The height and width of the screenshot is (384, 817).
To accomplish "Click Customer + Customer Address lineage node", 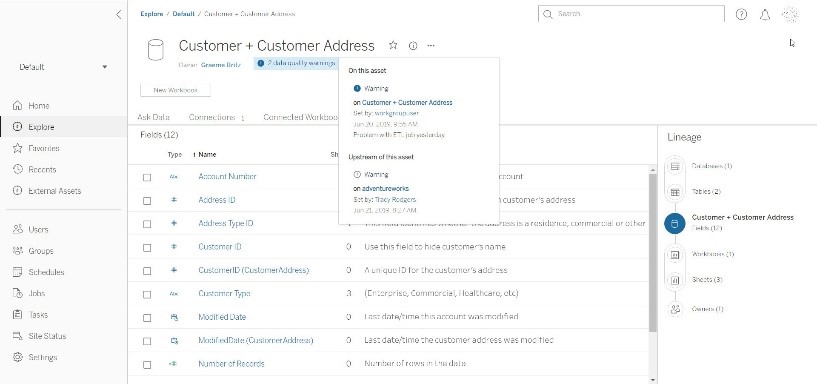I will pos(675,224).
